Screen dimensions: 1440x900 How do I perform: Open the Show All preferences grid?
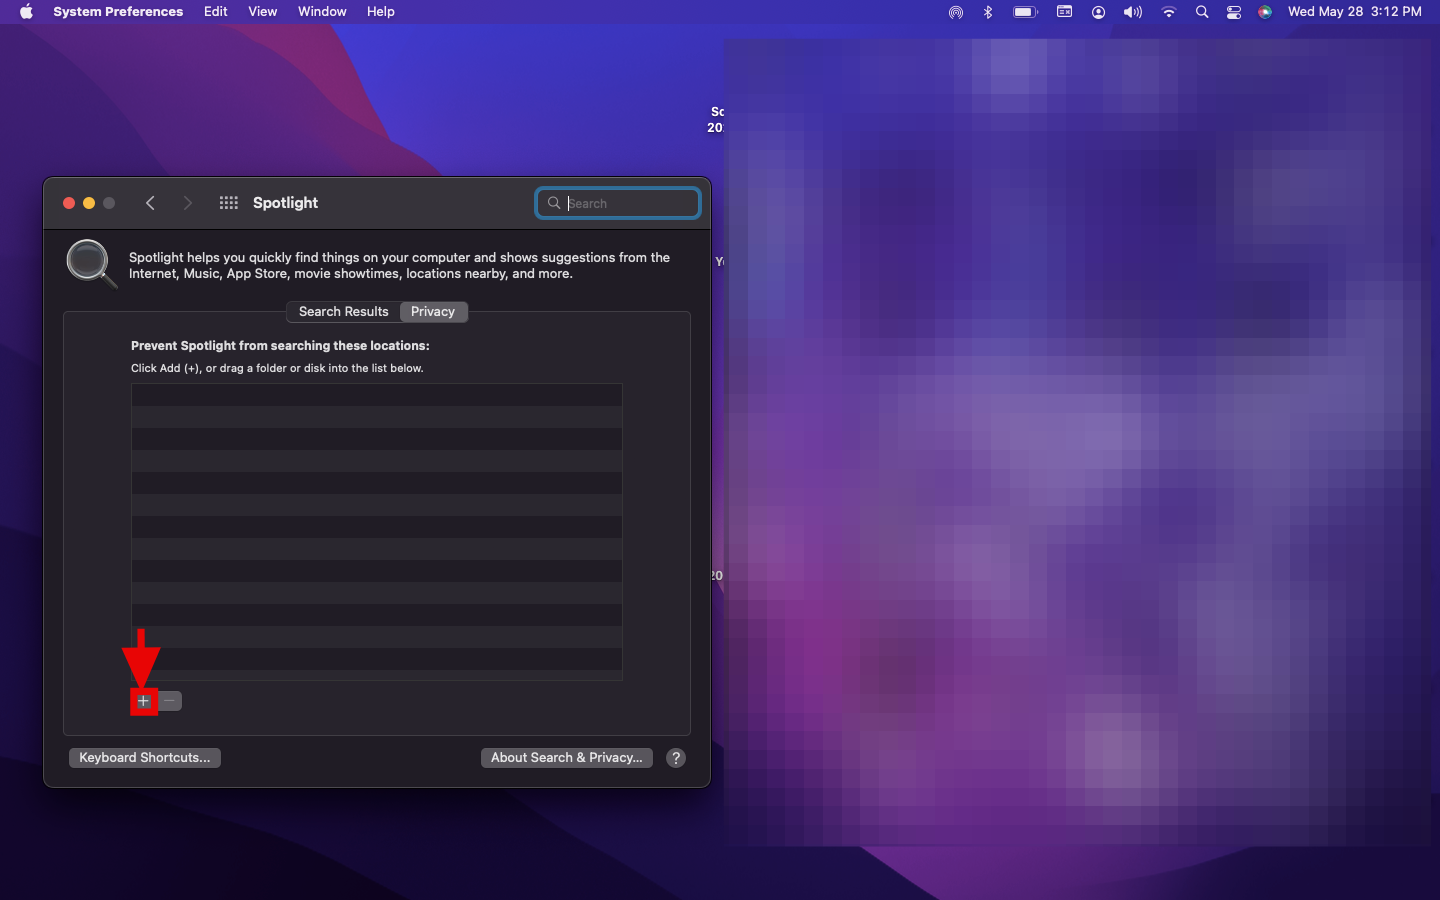tap(228, 203)
